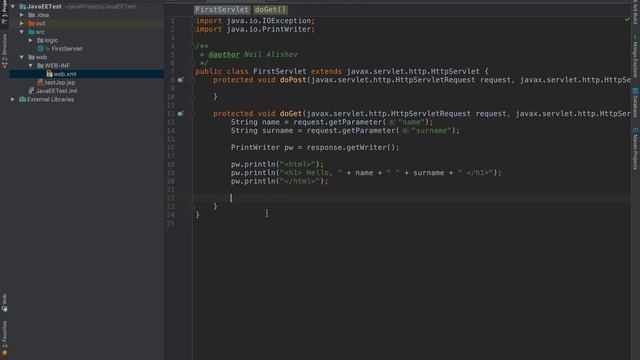Viewport: 640px width, 360px height.
Task: Expand External Libraries node
Action: (x=13, y=99)
